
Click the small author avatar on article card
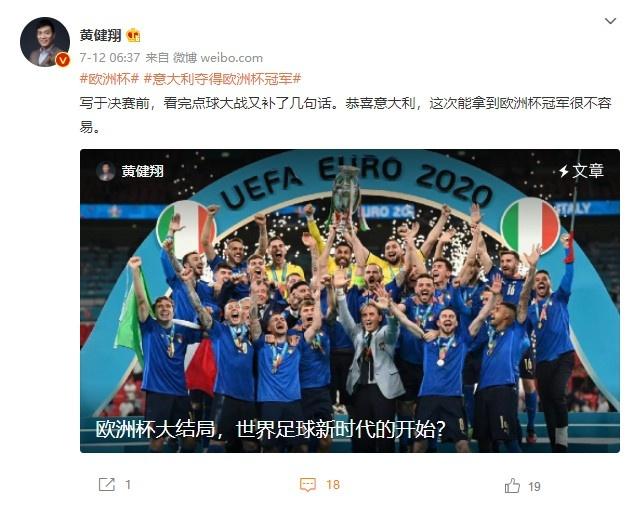[x=106, y=171]
